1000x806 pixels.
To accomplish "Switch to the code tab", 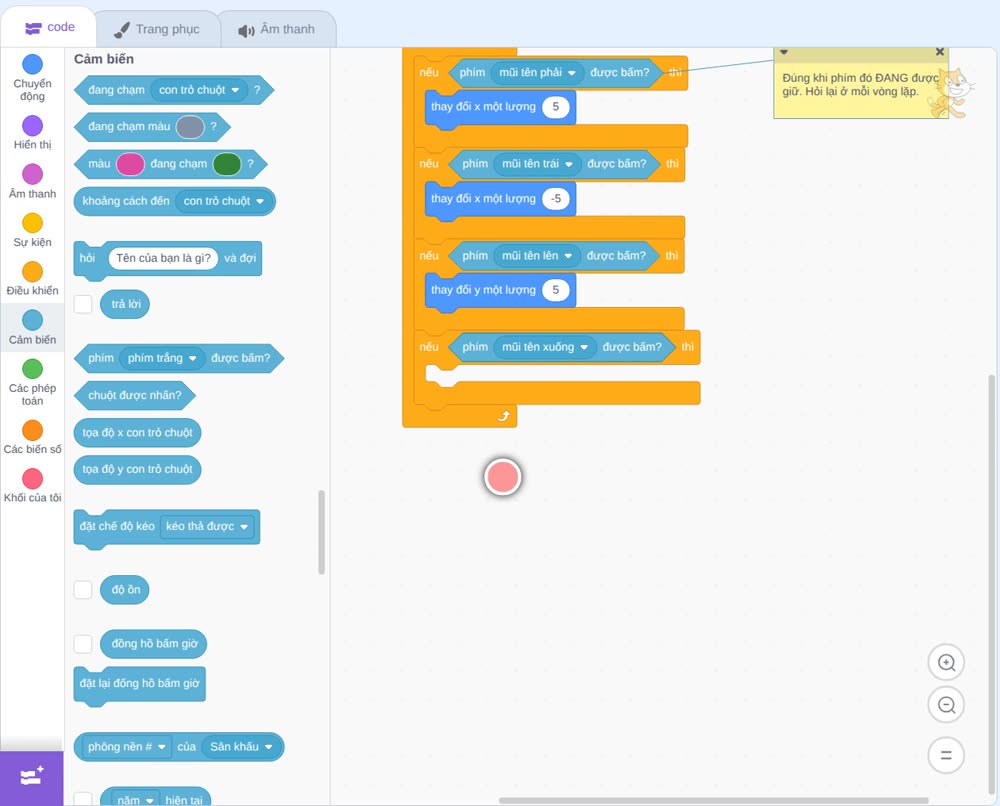I will tap(49, 27).
